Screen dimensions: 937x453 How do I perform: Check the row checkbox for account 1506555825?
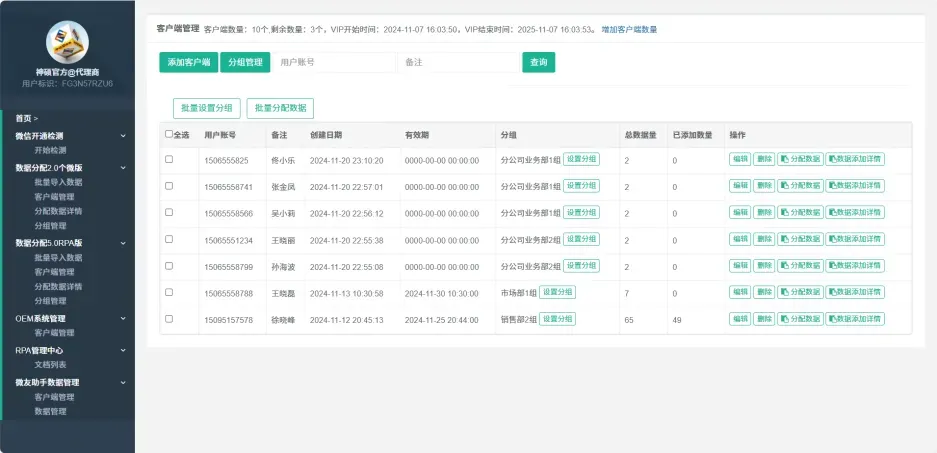pos(169,160)
